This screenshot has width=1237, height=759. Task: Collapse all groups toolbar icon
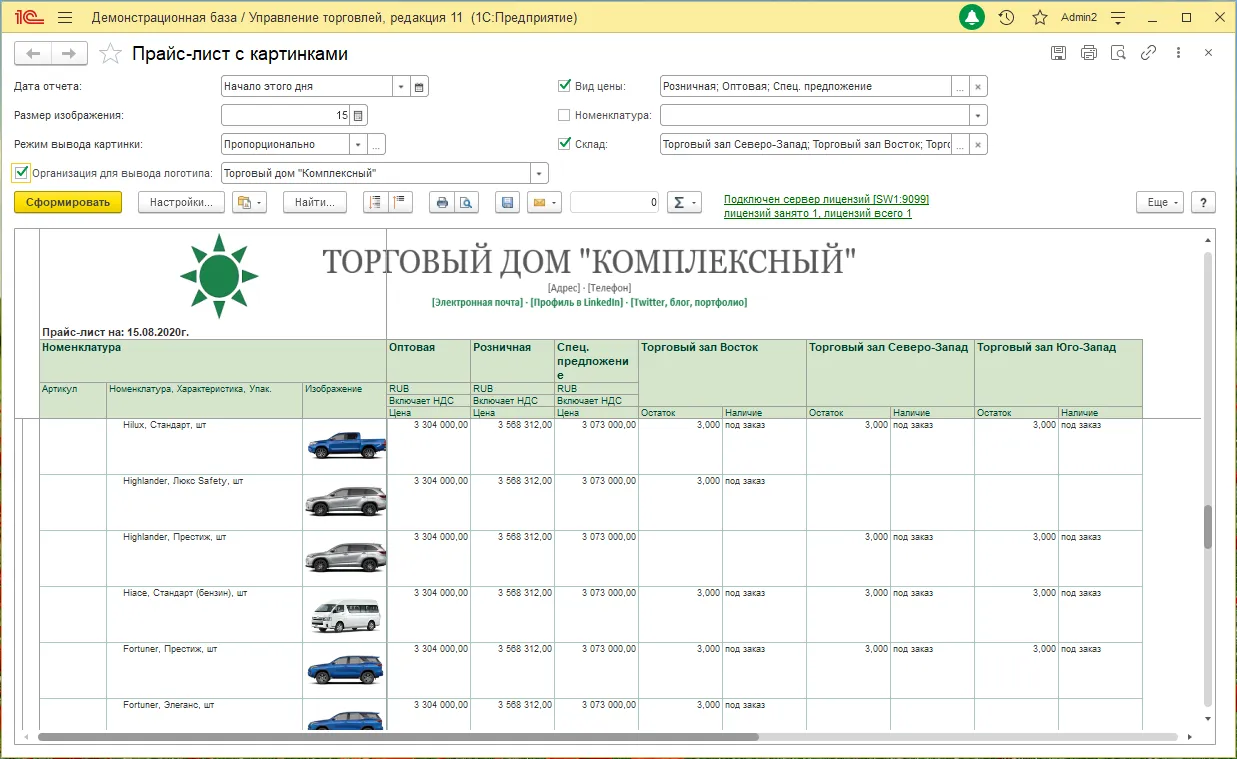point(400,202)
